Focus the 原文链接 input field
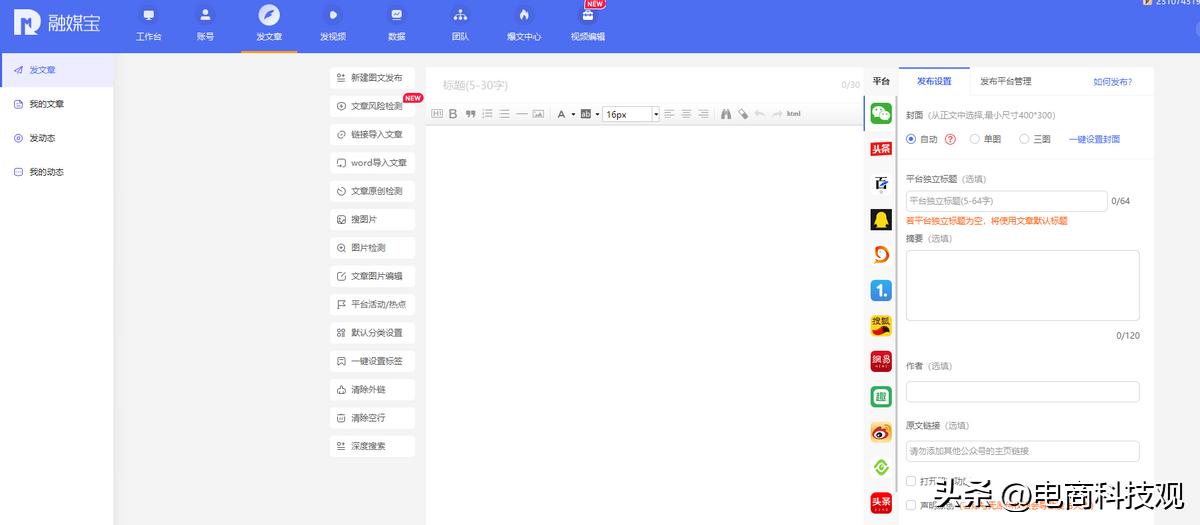The image size is (1200, 525). (x=1022, y=451)
